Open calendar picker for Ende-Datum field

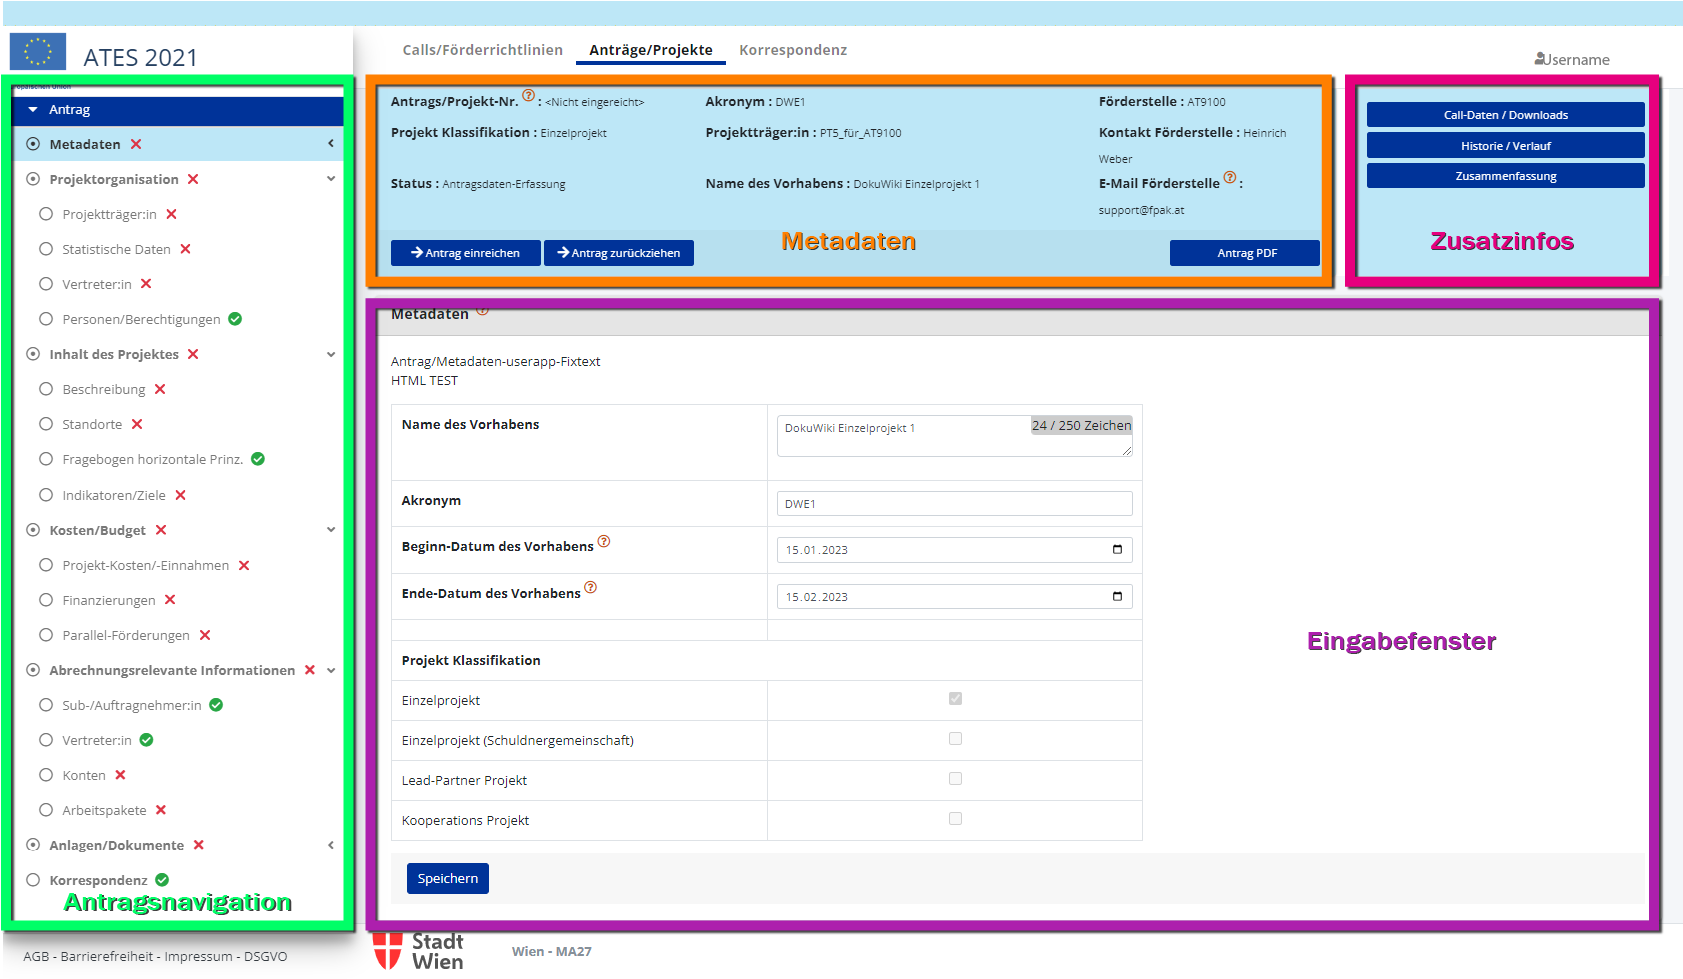click(1117, 596)
